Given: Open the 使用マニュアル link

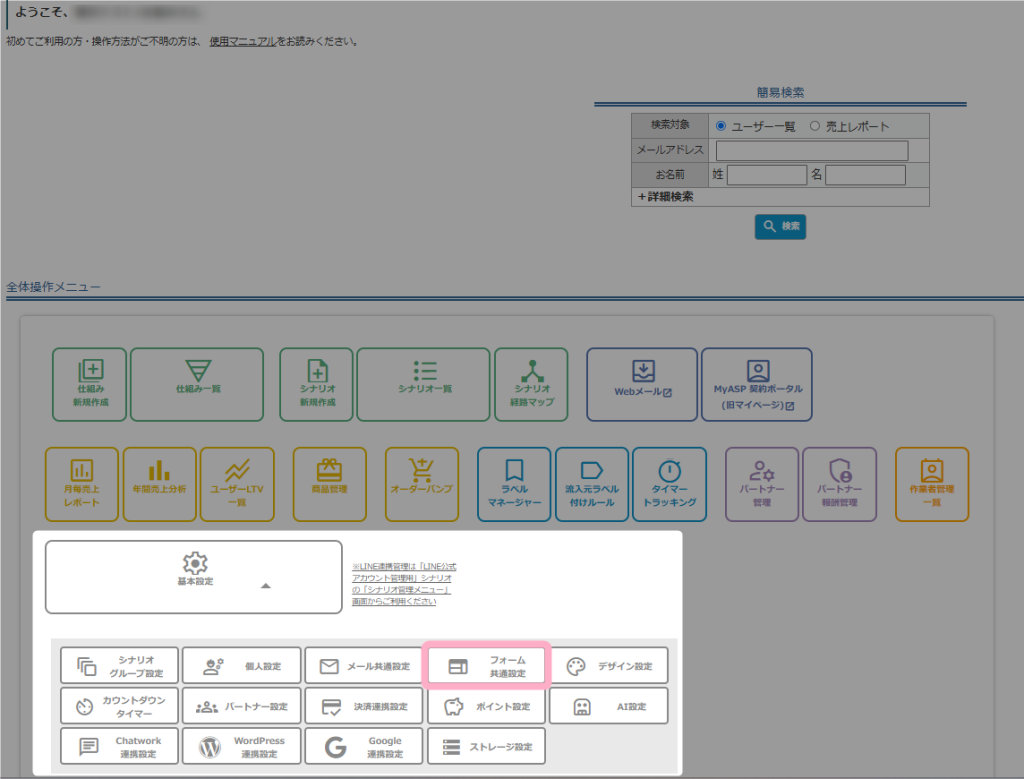Looking at the screenshot, I should 242,41.
